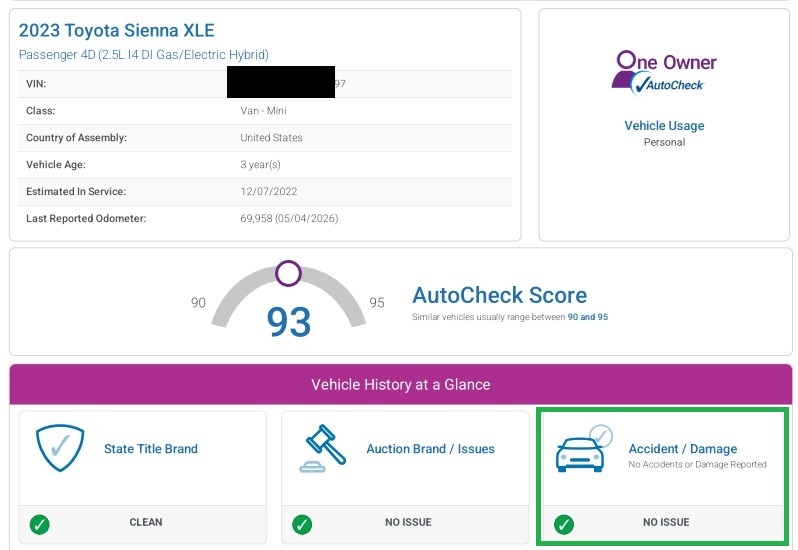
Task: Click 'No Accidents or Damage Reported' text
Action: (697, 465)
